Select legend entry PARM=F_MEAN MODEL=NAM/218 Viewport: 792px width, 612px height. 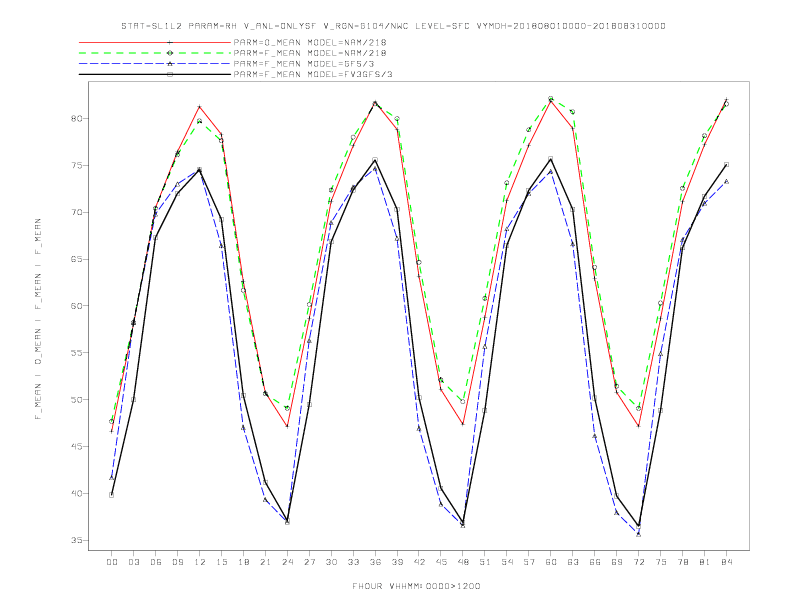coord(310,53)
